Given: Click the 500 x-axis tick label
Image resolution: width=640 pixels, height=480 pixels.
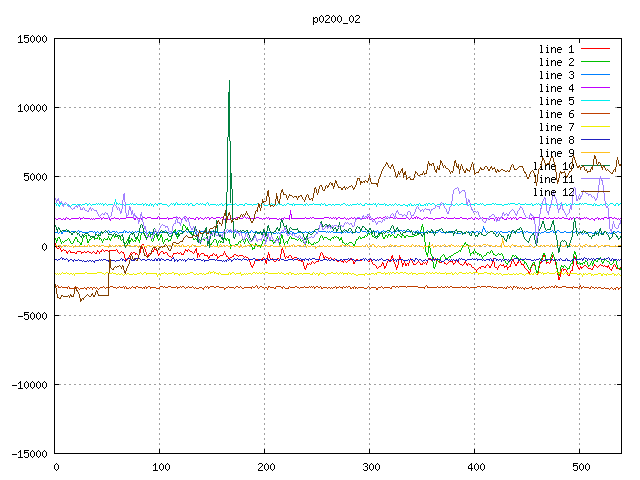Looking at the screenshot, I should pyautogui.click(x=580, y=467).
